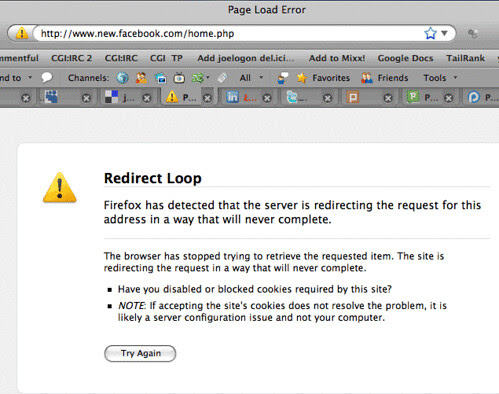Close the Twitter bird tab

(x=328, y=98)
